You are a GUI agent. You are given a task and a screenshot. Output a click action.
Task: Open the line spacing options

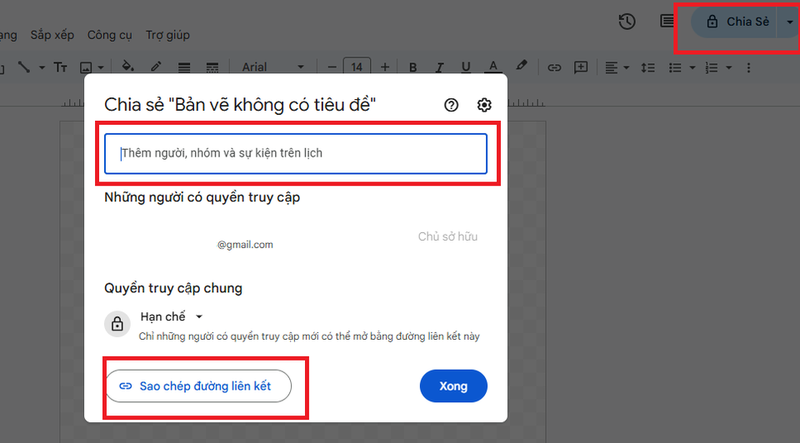coord(648,67)
